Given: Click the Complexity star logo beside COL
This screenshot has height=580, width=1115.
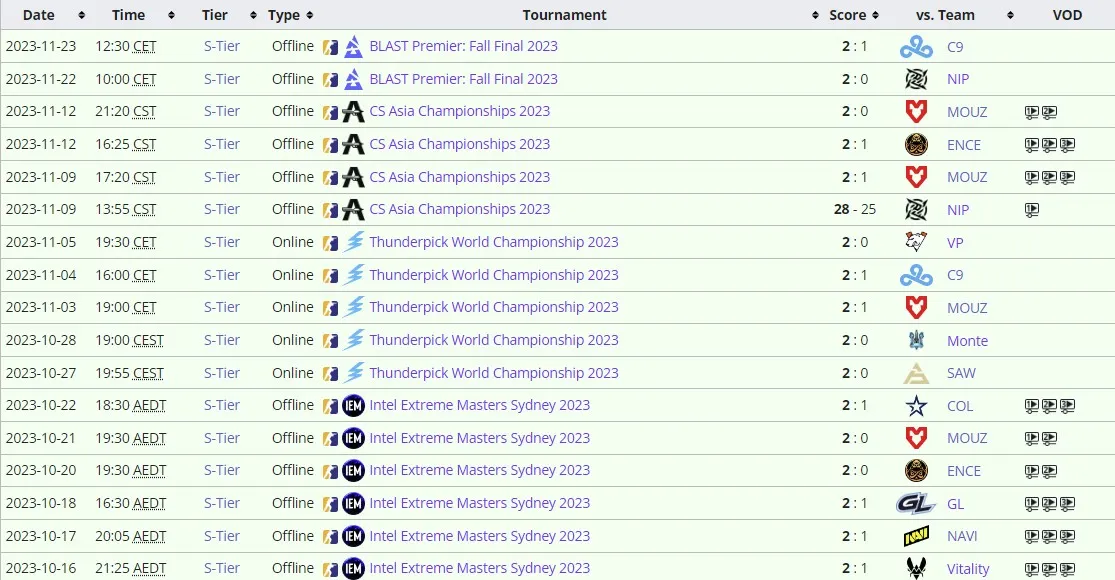Looking at the screenshot, I should tap(916, 406).
